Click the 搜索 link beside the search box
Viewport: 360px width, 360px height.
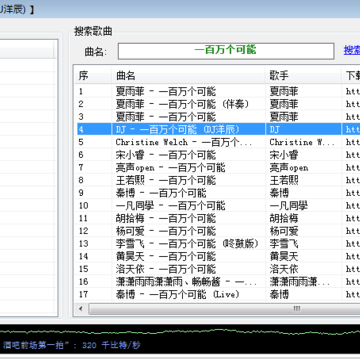pos(352,50)
